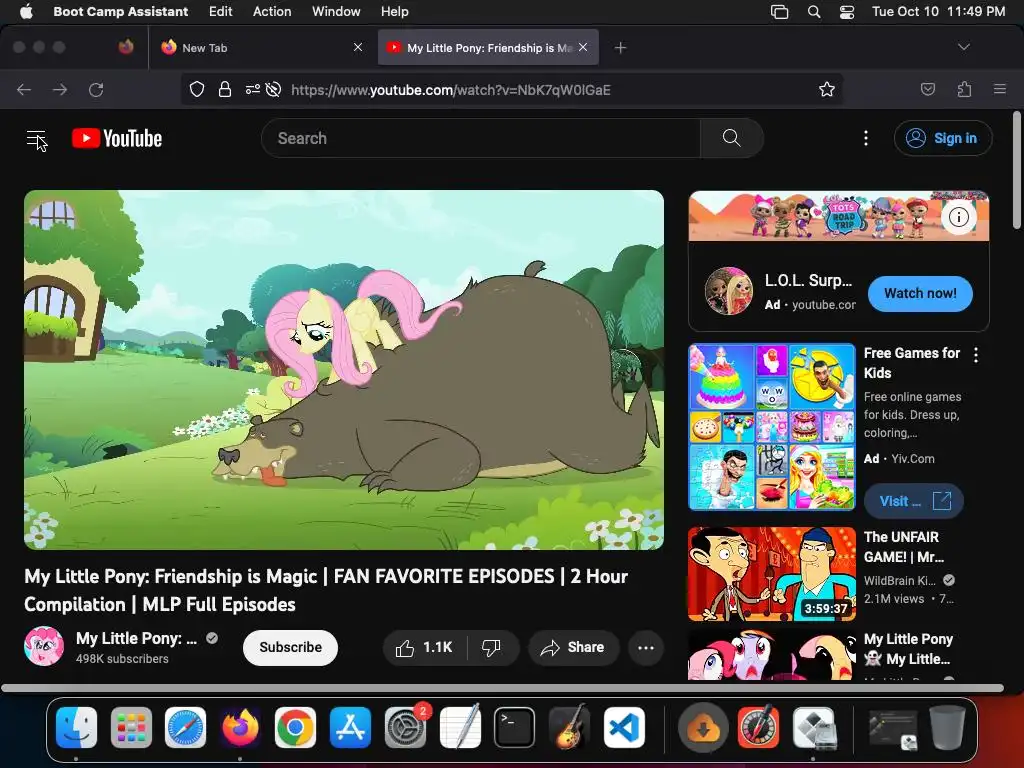Click the search magnifier button
The width and height of the screenshot is (1024, 768).
click(x=731, y=138)
